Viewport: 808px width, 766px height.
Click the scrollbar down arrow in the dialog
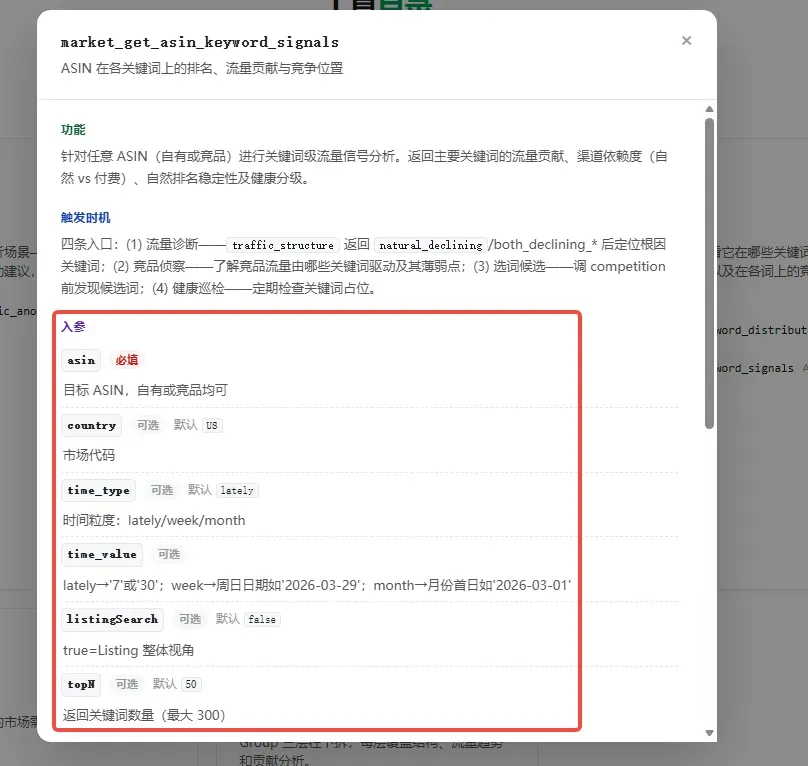(x=709, y=732)
